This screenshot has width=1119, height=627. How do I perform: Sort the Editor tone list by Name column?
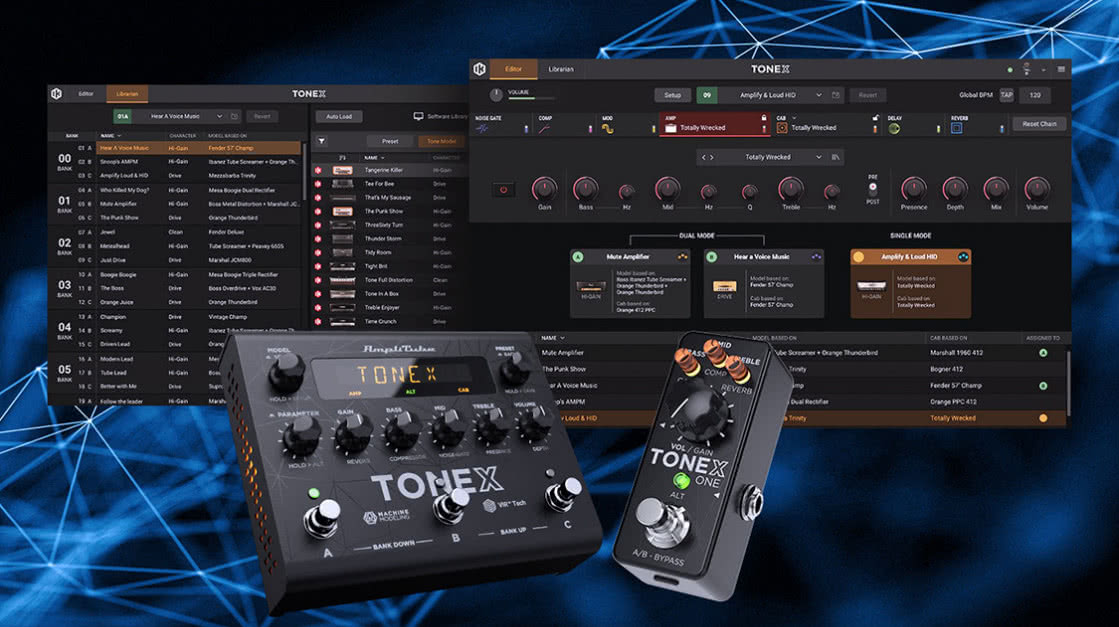pyautogui.click(x=552, y=338)
